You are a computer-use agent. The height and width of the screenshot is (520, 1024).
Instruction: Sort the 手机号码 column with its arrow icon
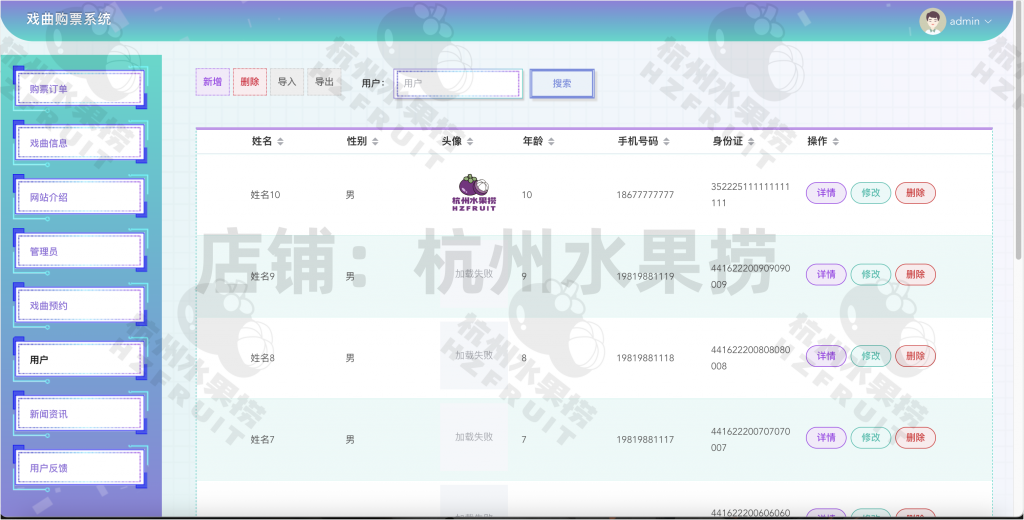pos(666,141)
